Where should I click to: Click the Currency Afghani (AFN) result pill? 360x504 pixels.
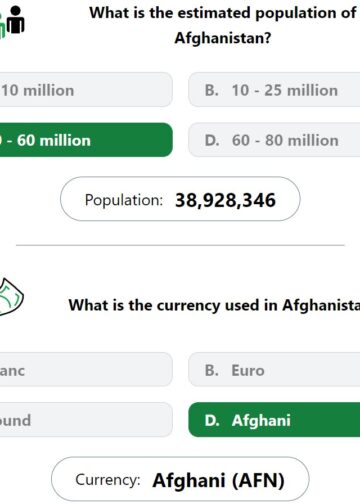click(180, 479)
